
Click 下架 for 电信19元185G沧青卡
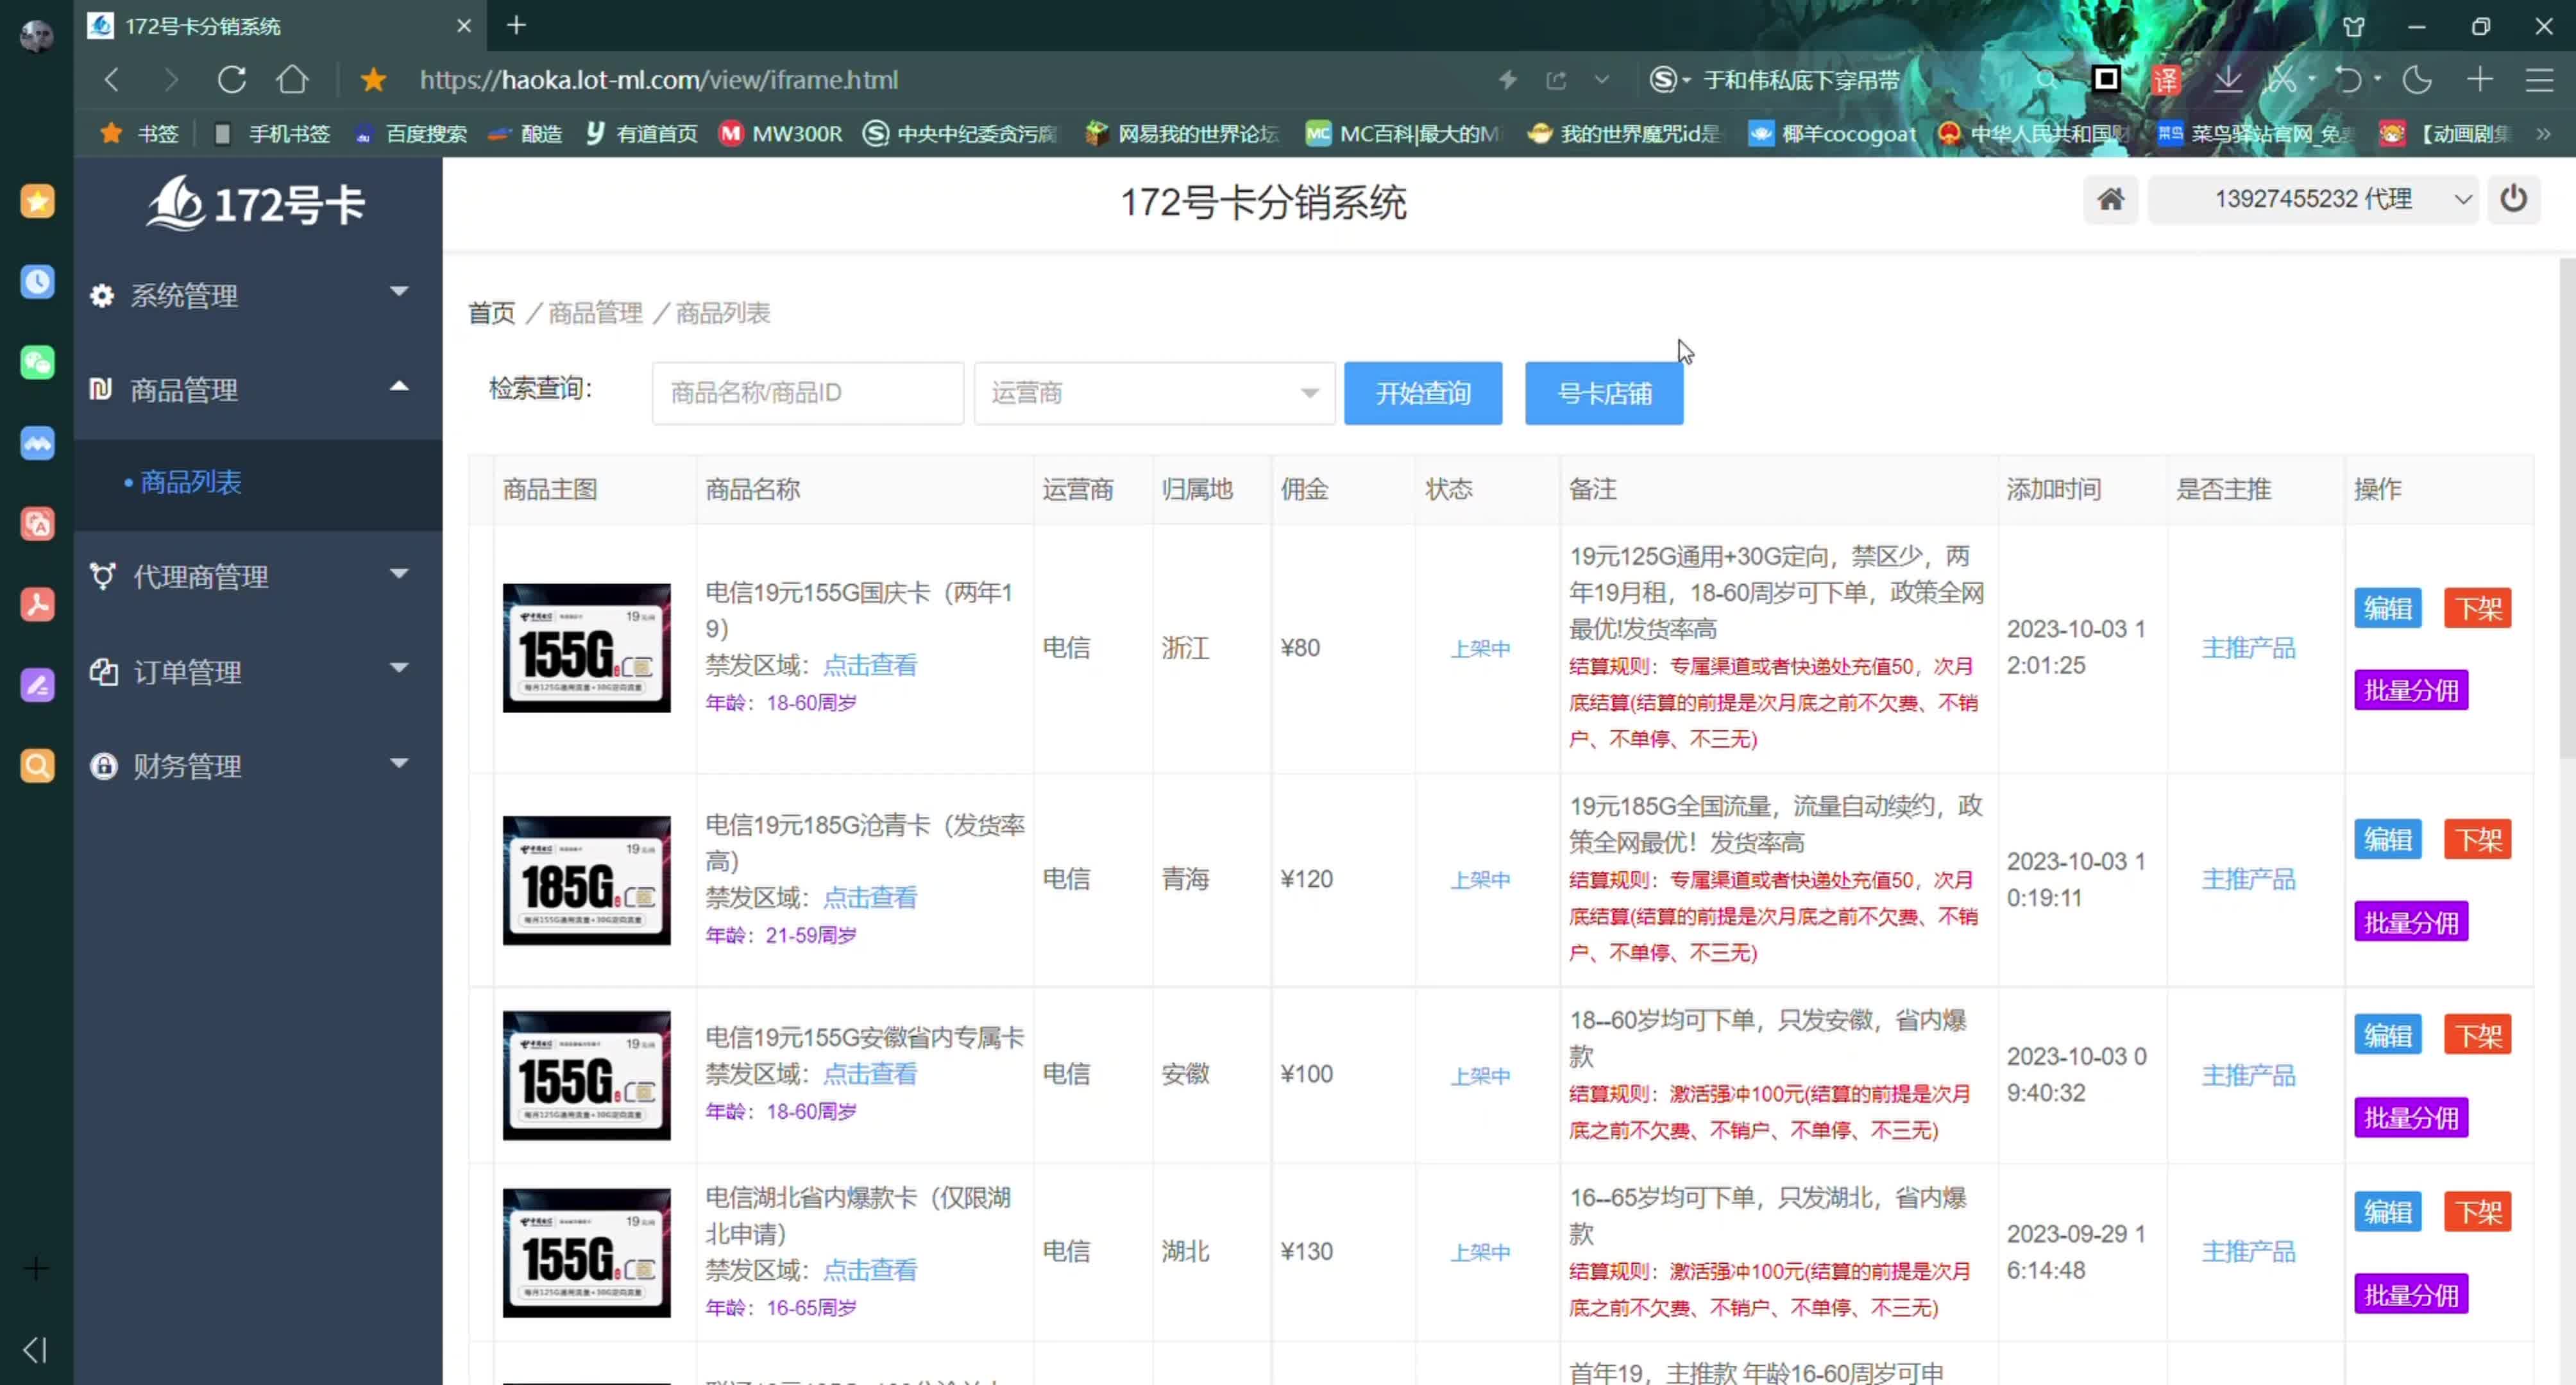(x=2477, y=839)
